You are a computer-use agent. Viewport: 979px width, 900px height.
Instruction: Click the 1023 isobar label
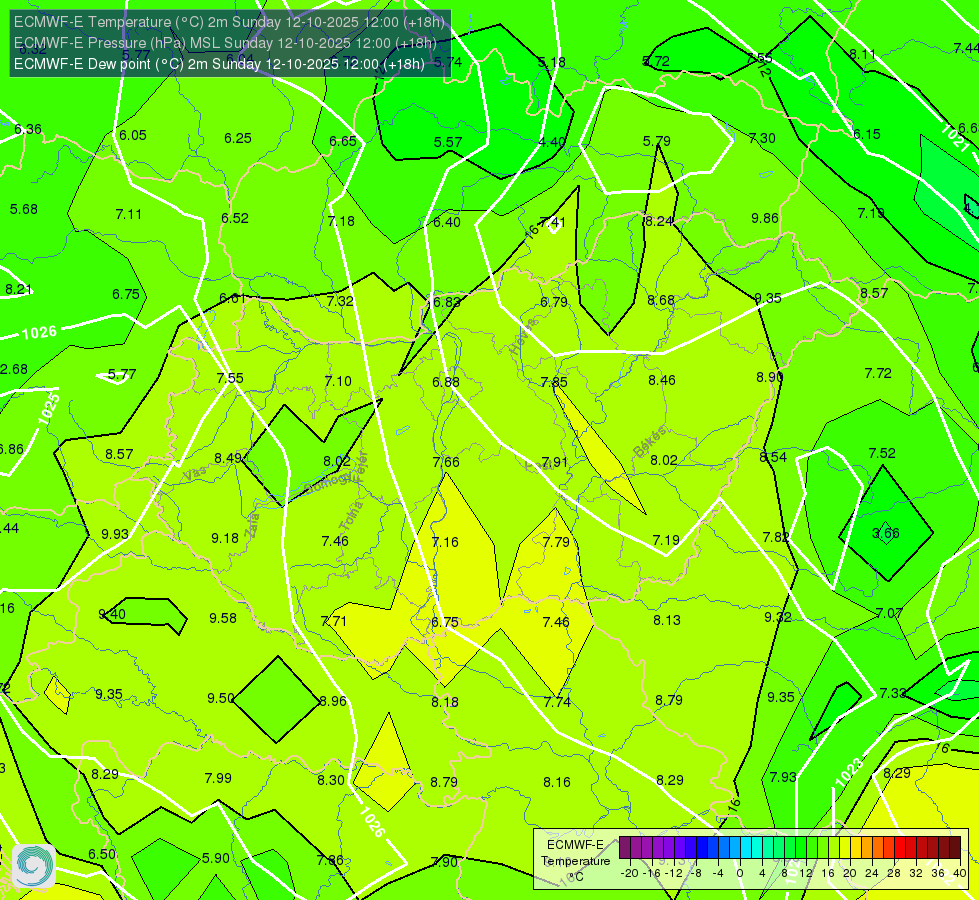[x=850, y=772]
